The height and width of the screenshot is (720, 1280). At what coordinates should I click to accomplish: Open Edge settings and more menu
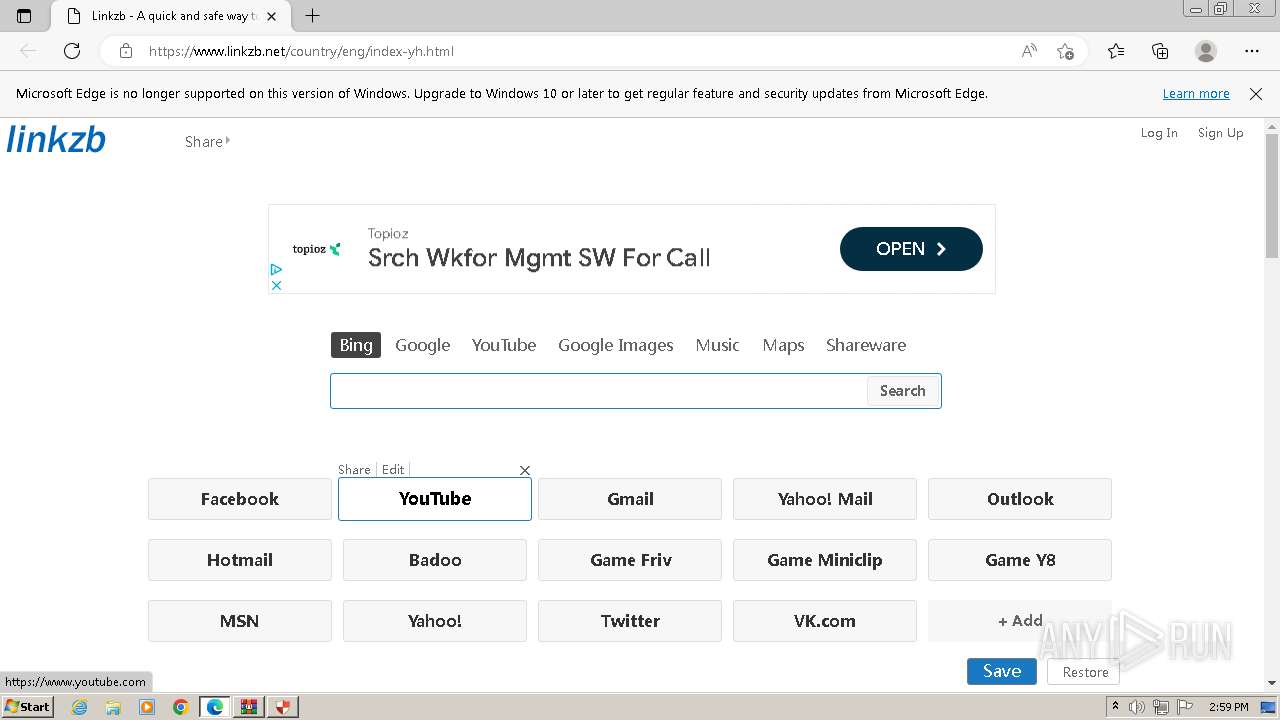click(x=1252, y=51)
